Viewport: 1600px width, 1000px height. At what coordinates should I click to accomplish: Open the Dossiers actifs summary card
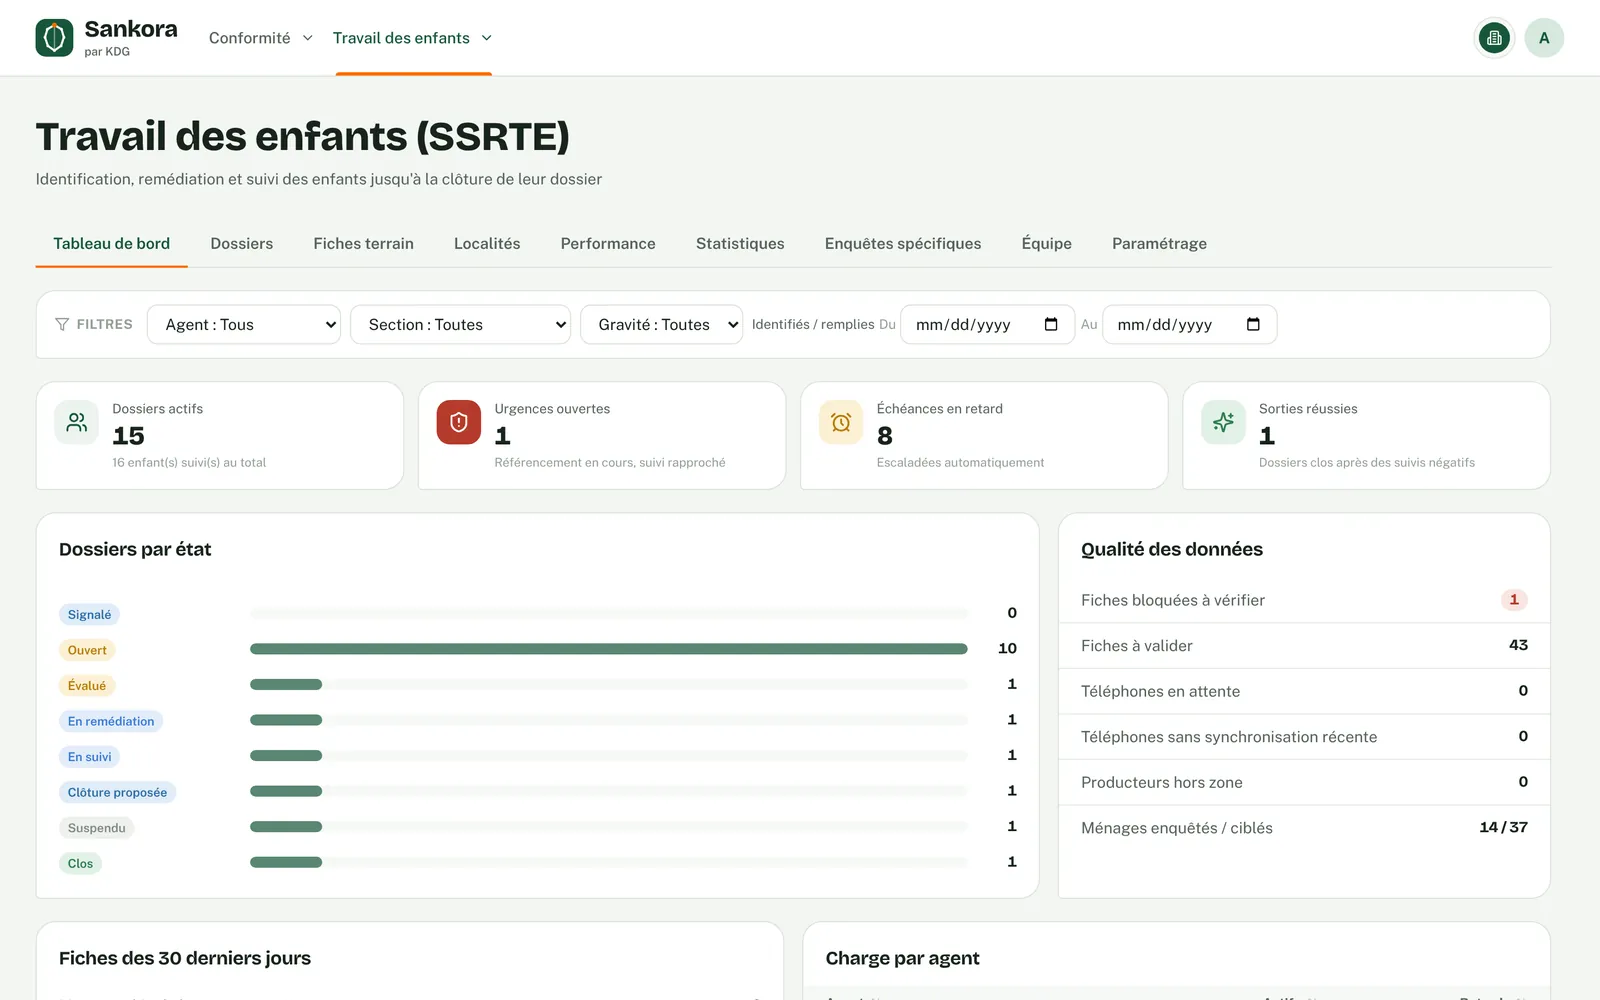(220, 435)
